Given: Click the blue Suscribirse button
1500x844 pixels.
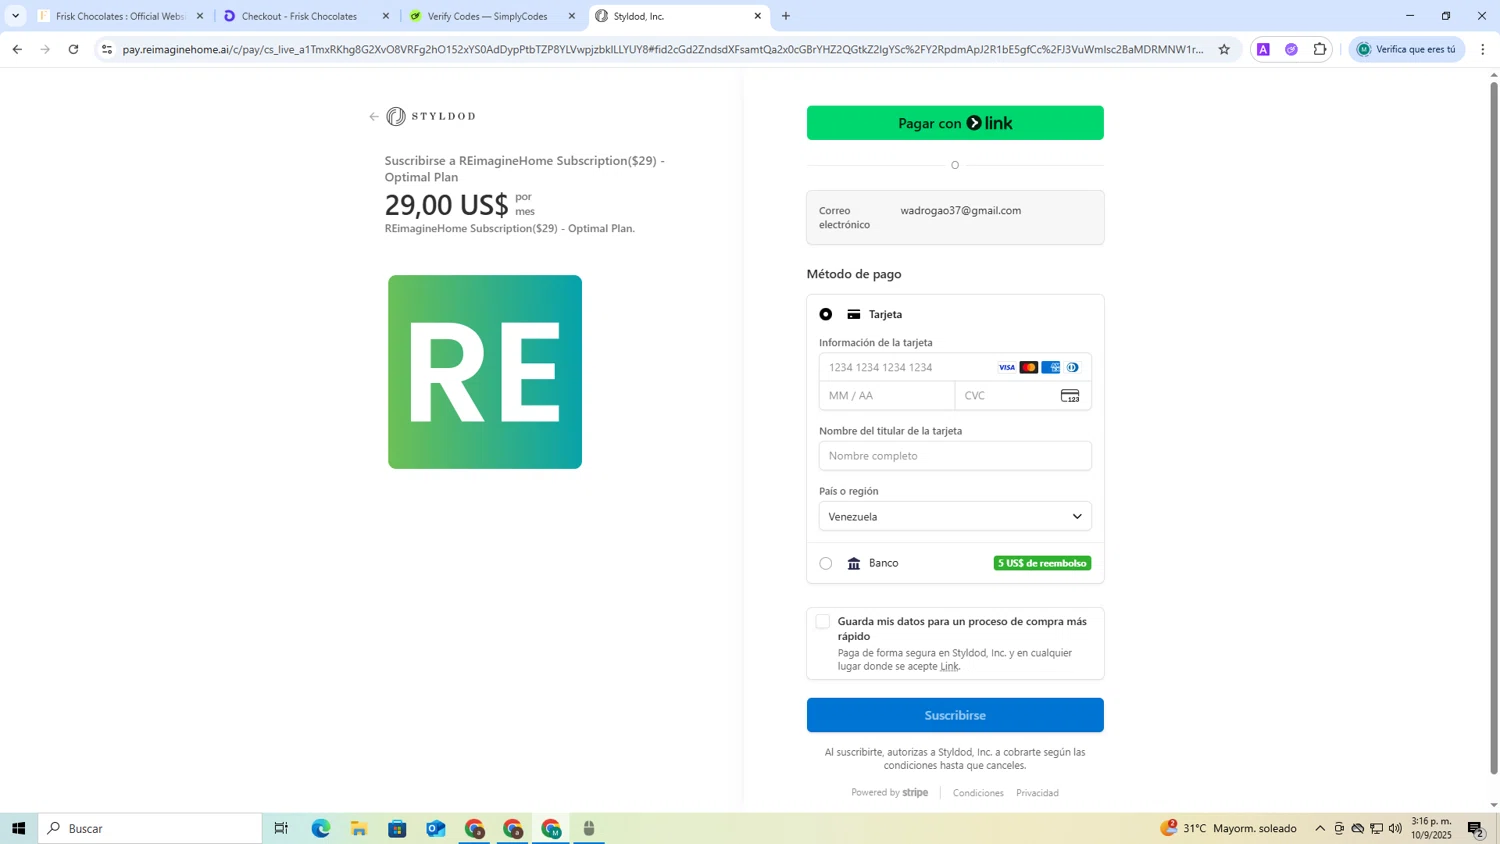Looking at the screenshot, I should pyautogui.click(x=955, y=715).
